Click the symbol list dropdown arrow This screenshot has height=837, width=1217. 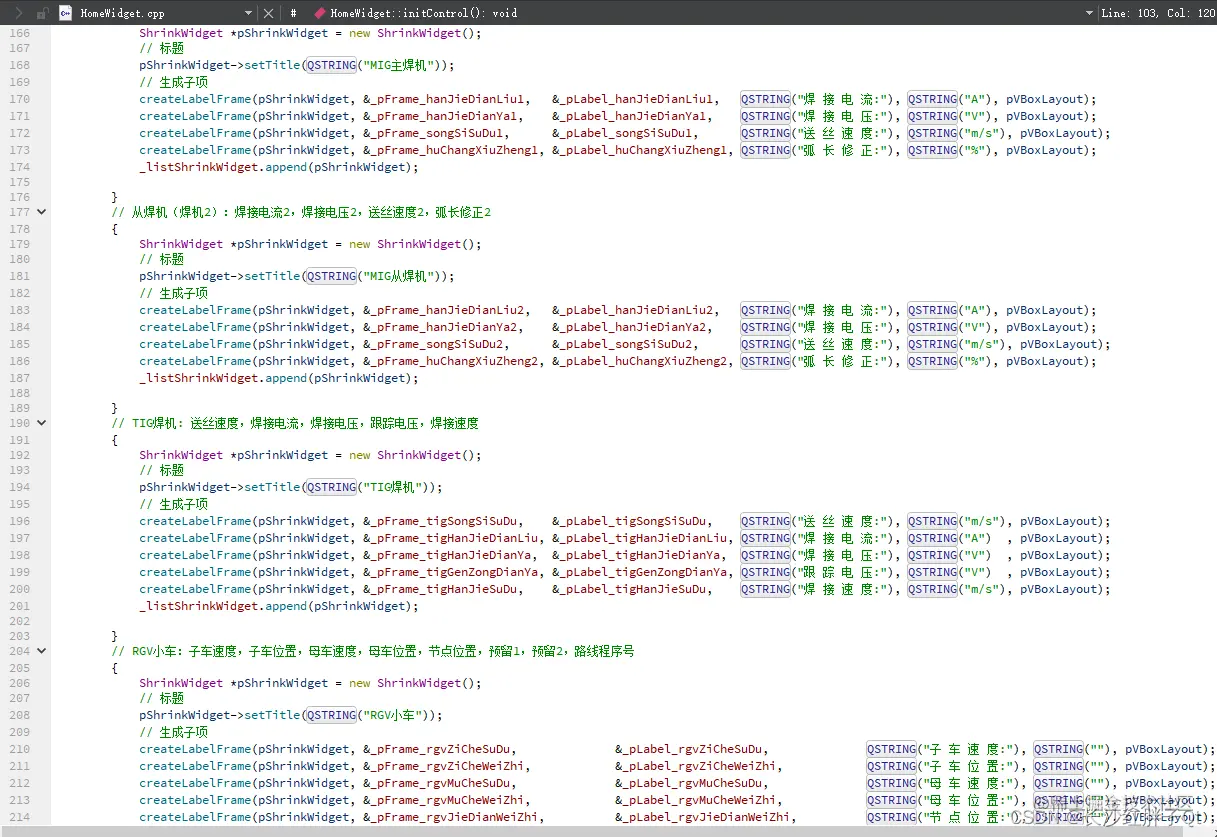tap(1089, 13)
